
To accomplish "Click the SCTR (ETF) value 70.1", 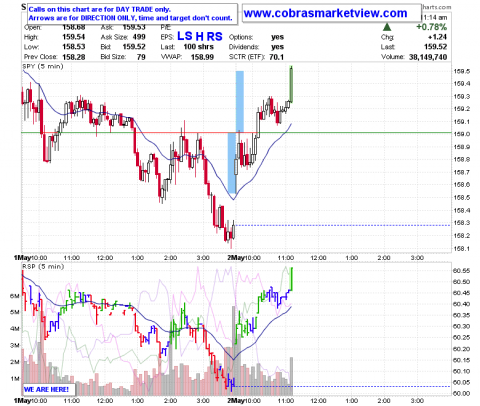I will tap(276, 57).
